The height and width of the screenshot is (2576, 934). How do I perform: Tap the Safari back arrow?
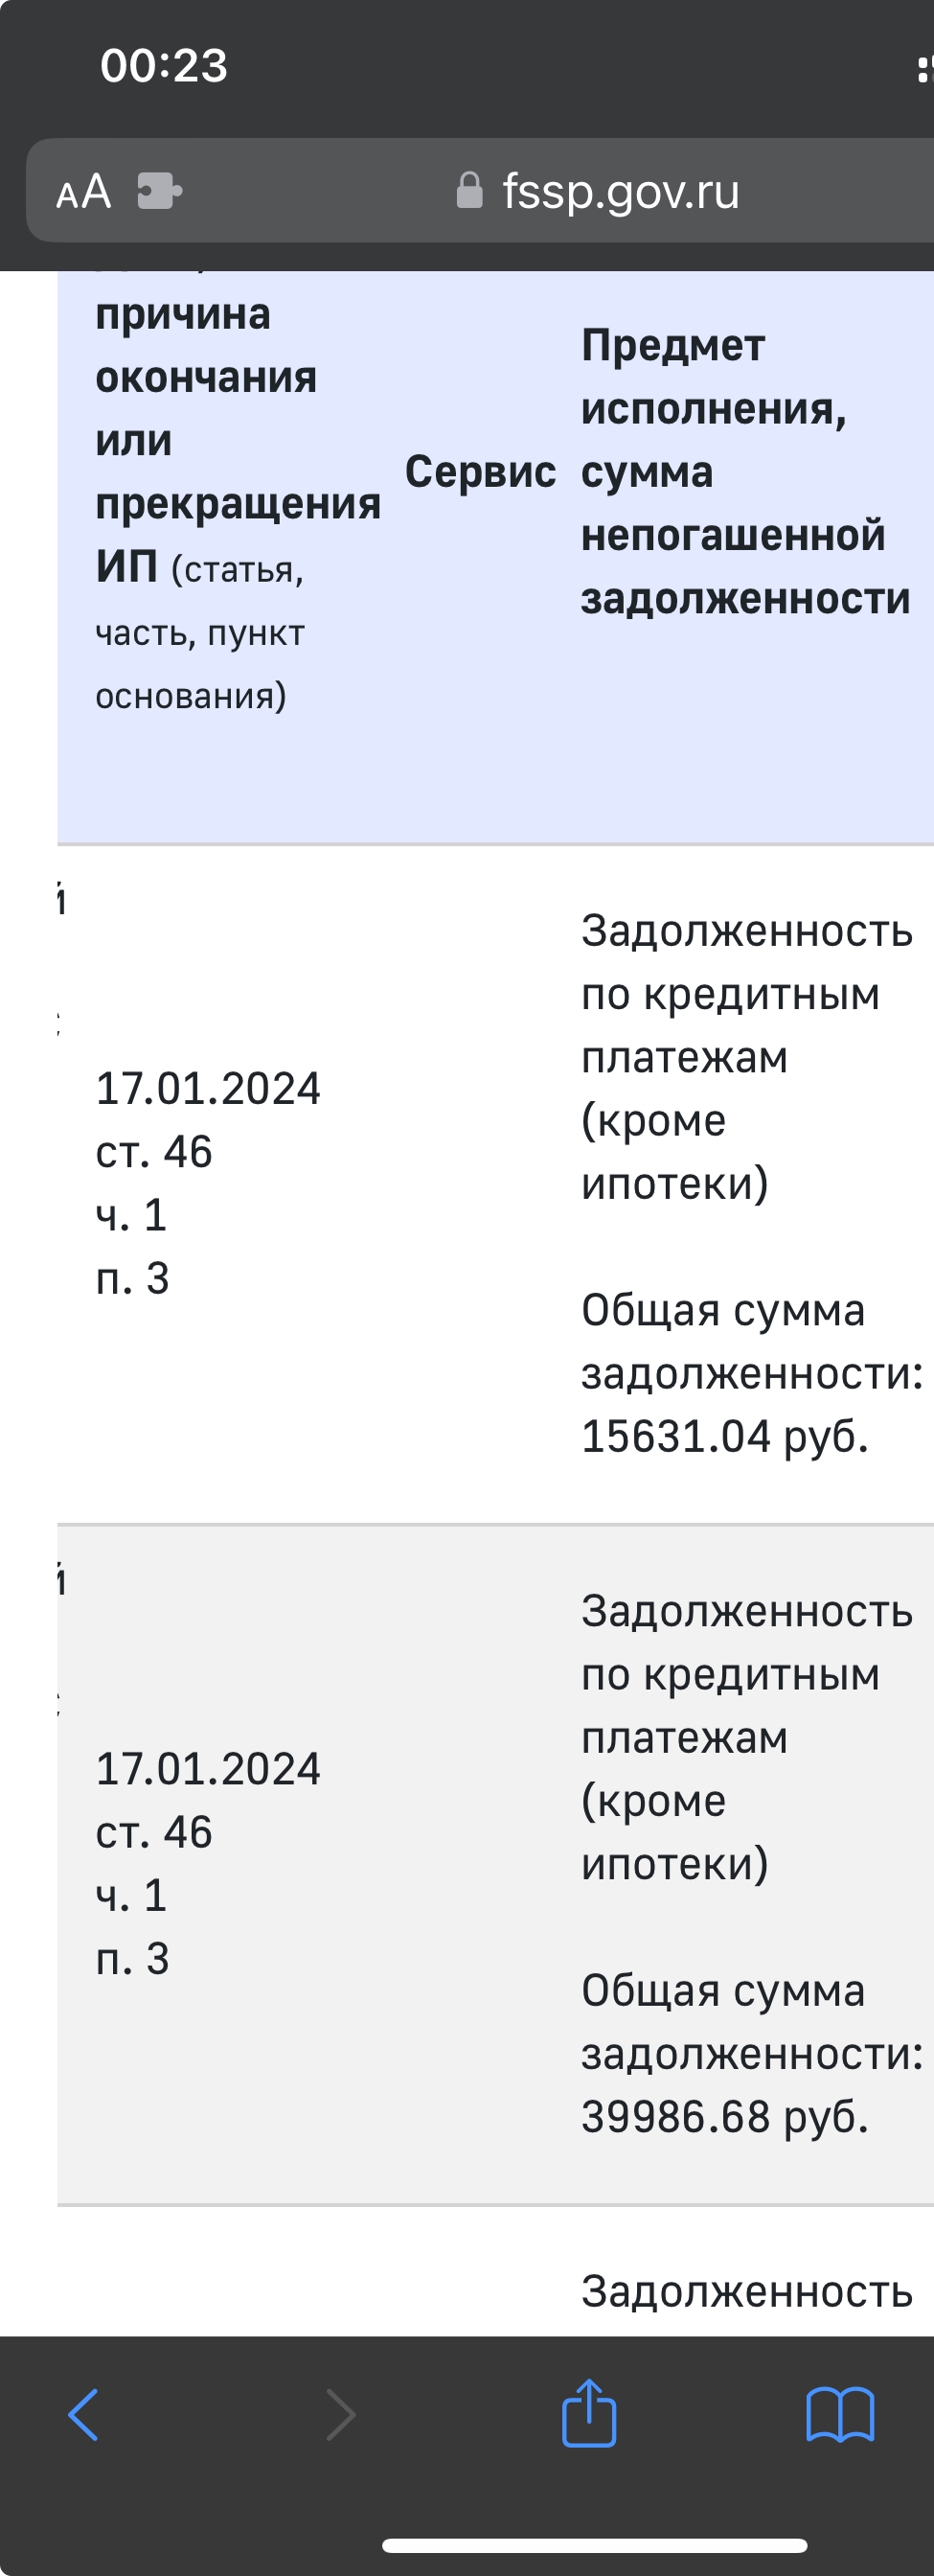click(x=83, y=2415)
